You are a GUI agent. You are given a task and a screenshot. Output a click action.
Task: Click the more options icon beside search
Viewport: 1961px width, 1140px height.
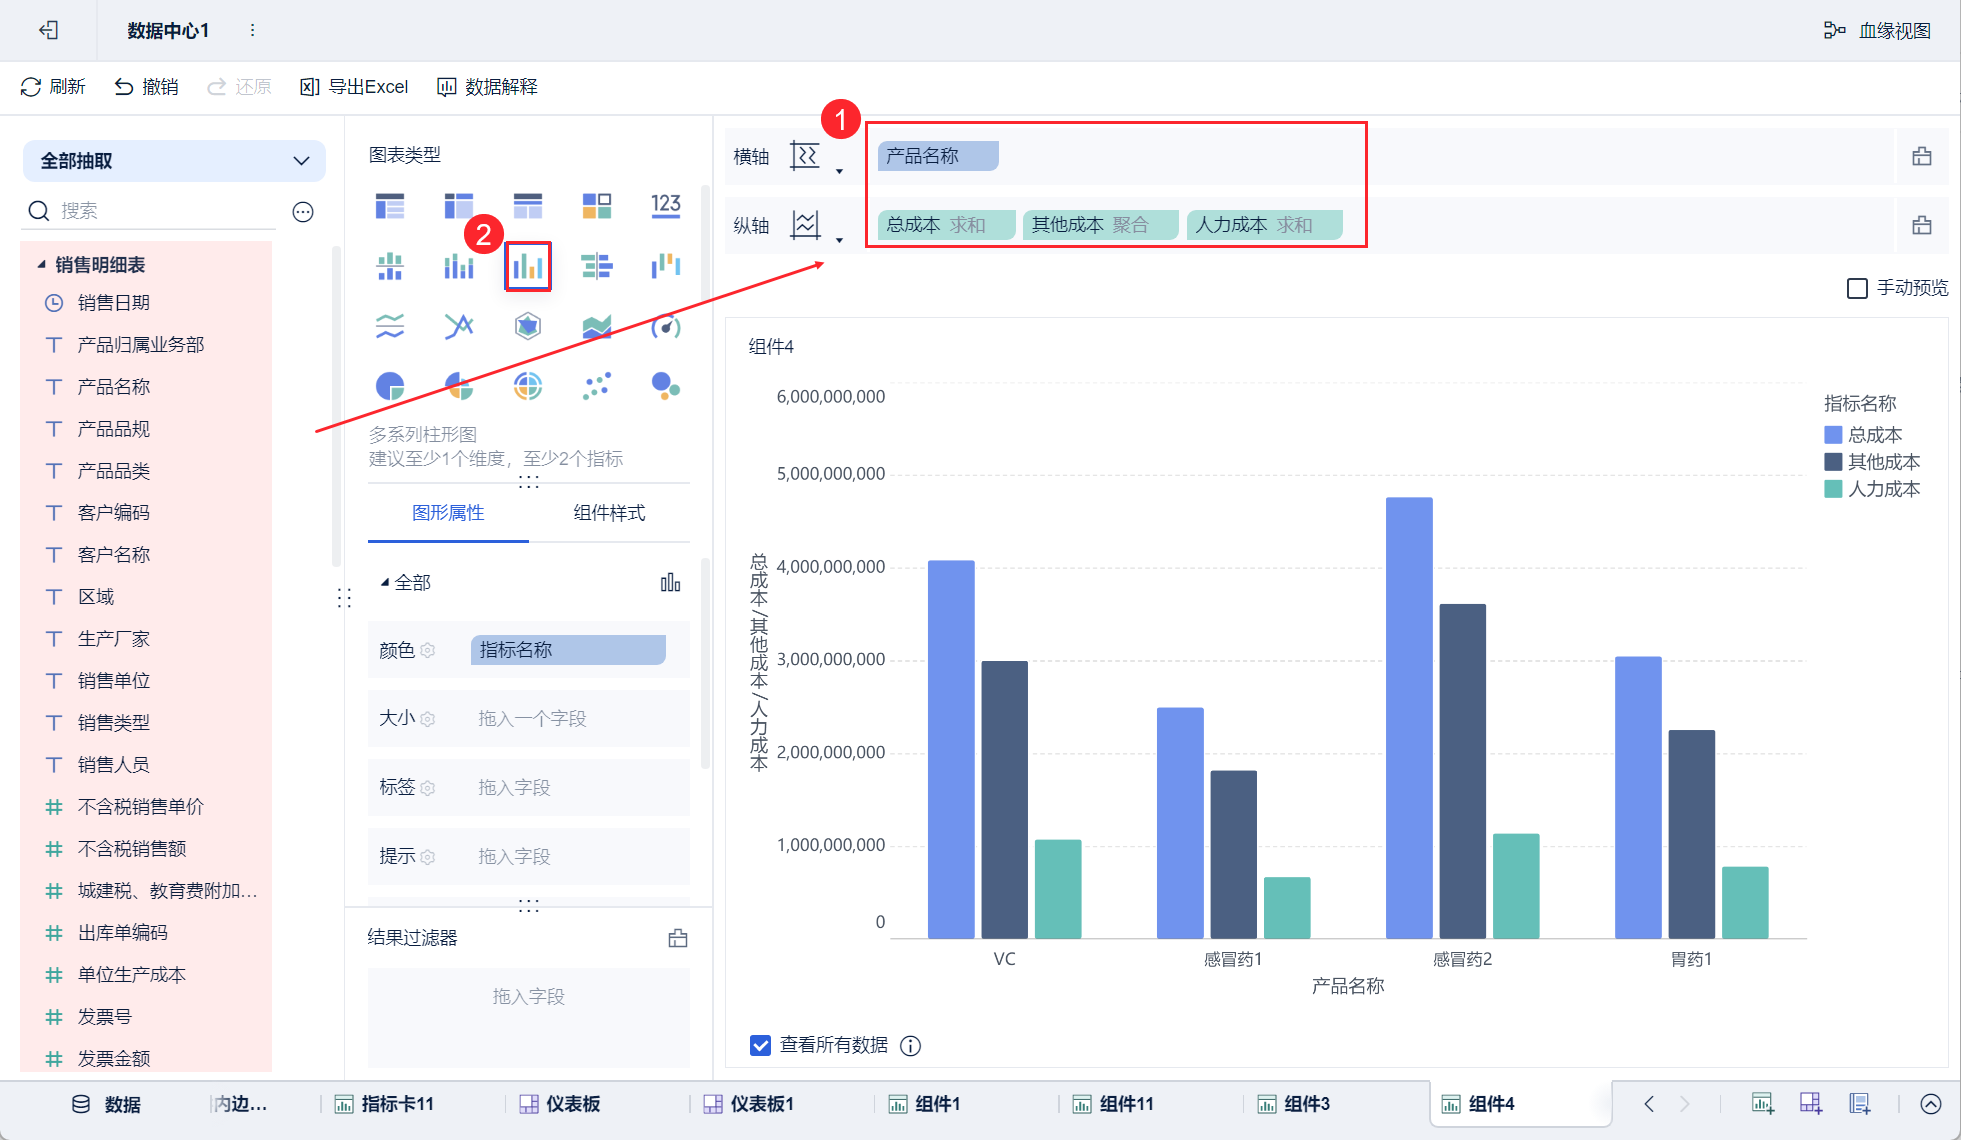pyautogui.click(x=303, y=211)
